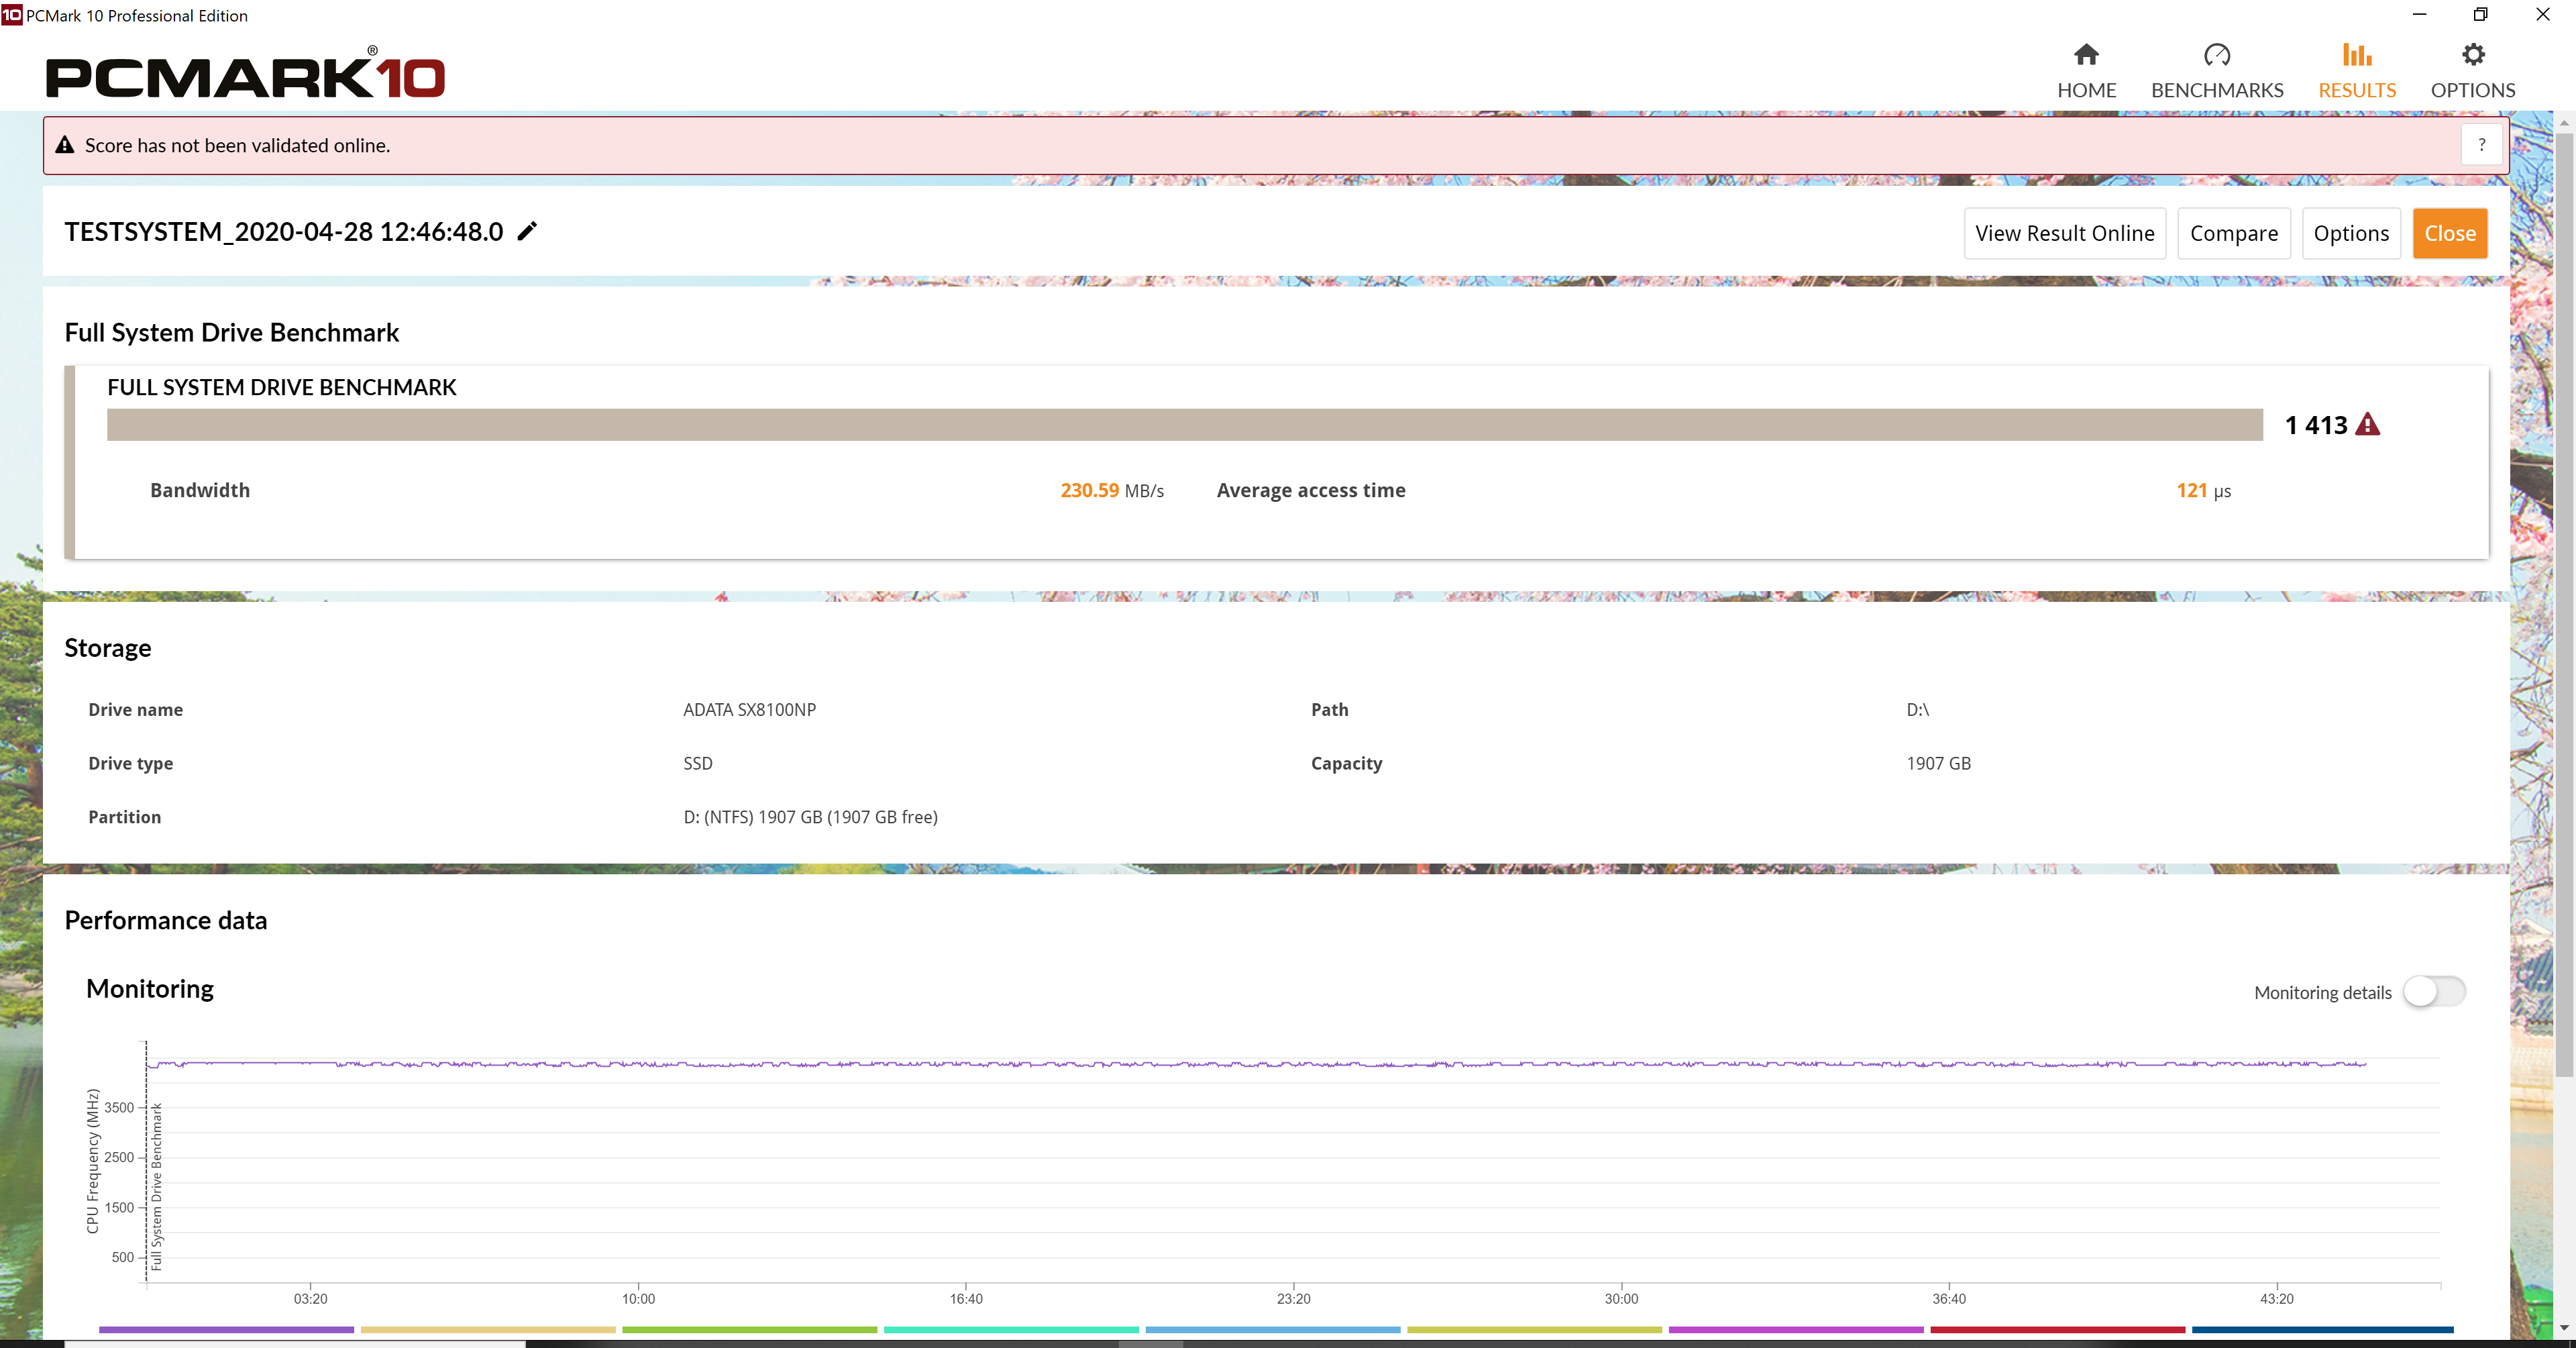Click the average access time value 121 µs
The height and width of the screenshot is (1348, 2576).
click(x=2203, y=490)
